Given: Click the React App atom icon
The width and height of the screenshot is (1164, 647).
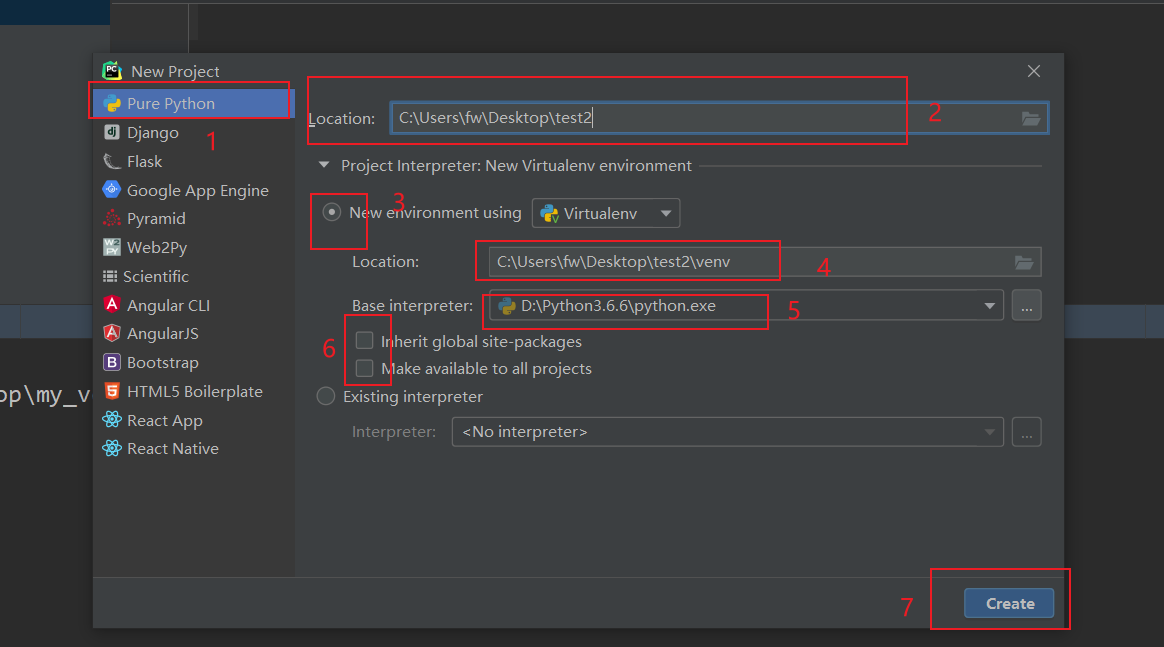Looking at the screenshot, I should coord(111,419).
